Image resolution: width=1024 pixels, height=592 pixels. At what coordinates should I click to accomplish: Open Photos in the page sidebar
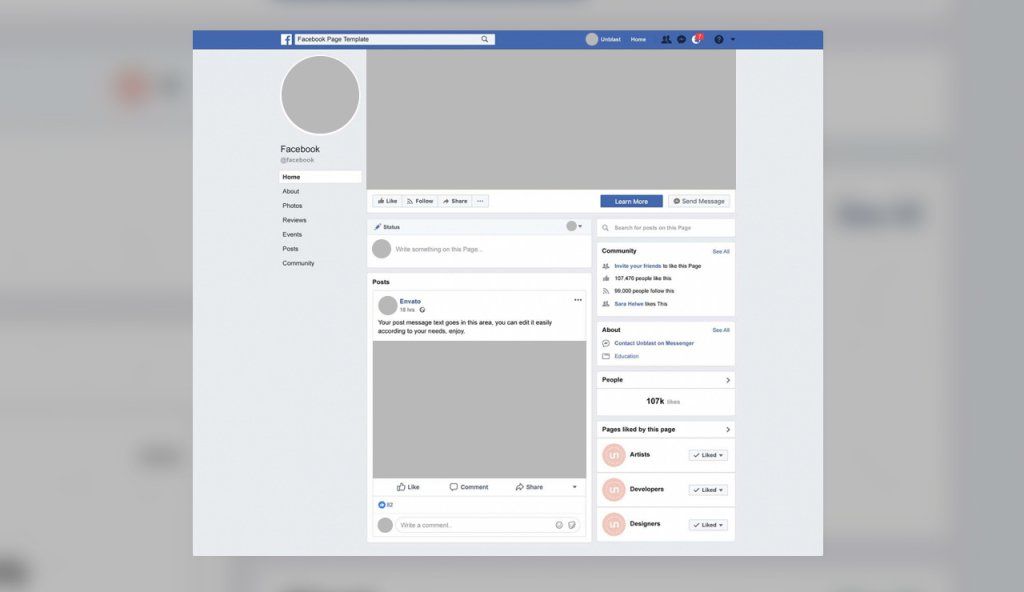point(292,206)
